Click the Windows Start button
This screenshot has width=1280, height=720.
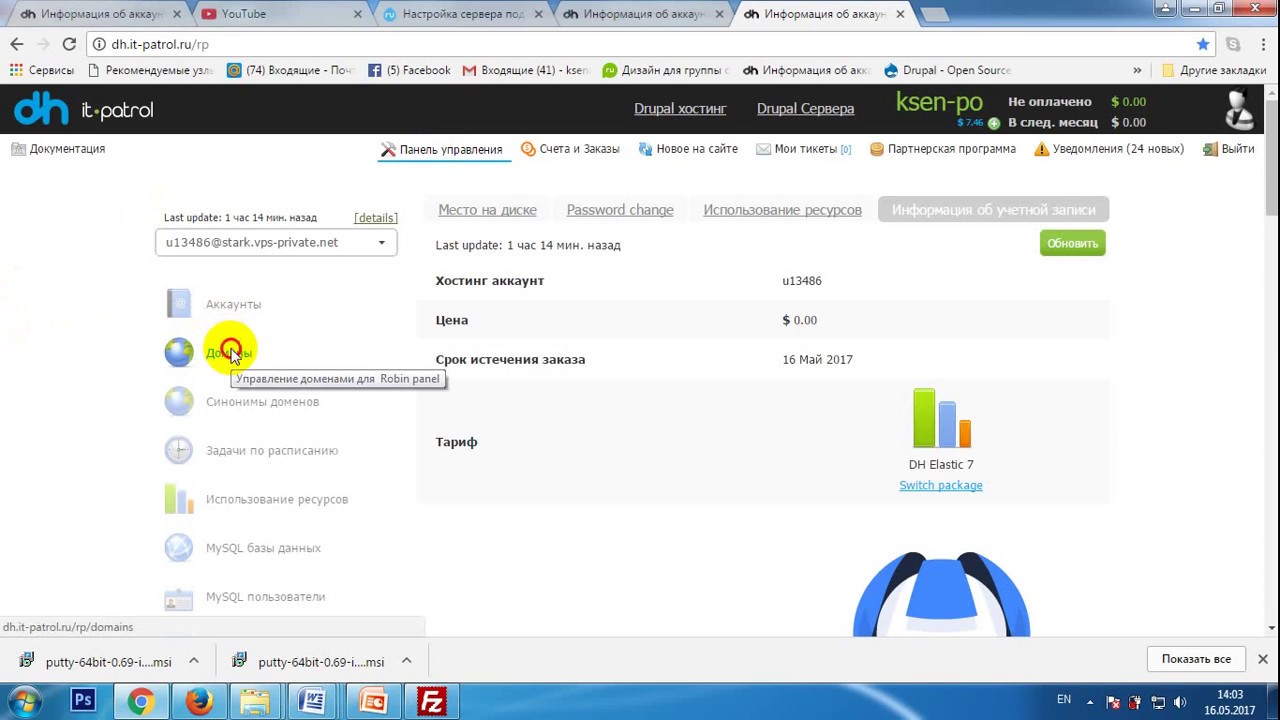(x=24, y=702)
